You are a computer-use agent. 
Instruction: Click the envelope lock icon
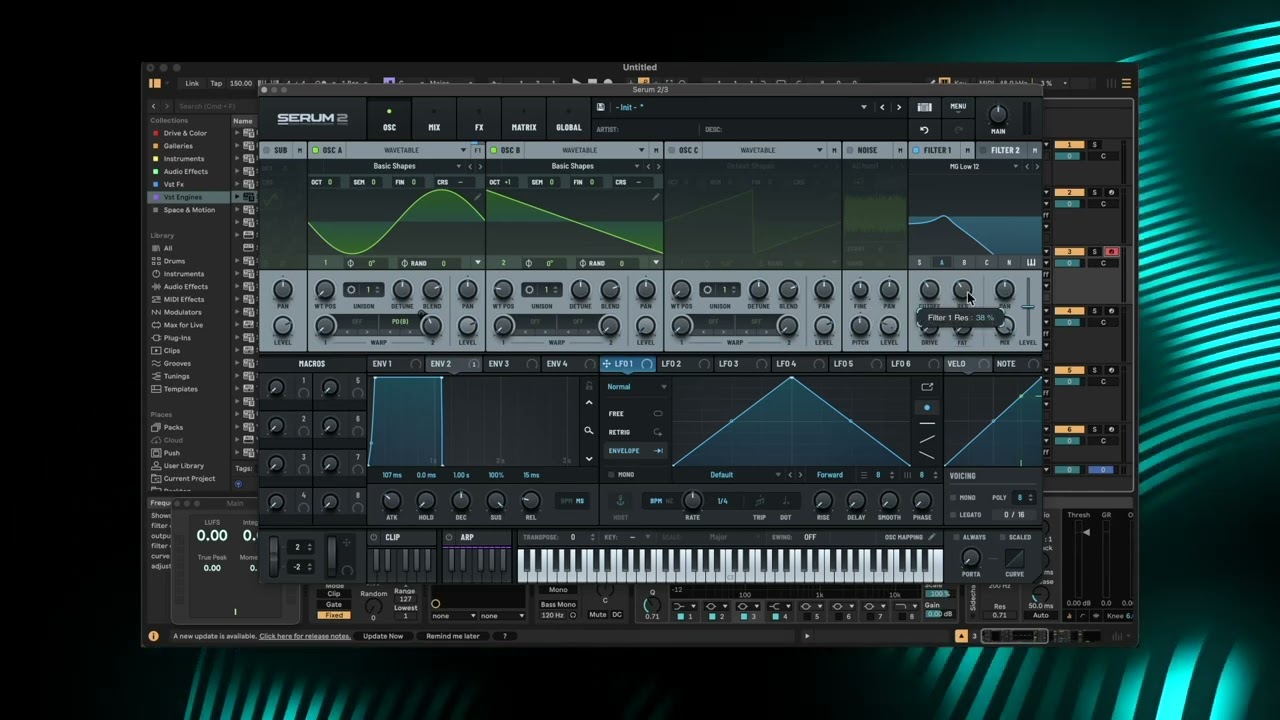click(589, 385)
